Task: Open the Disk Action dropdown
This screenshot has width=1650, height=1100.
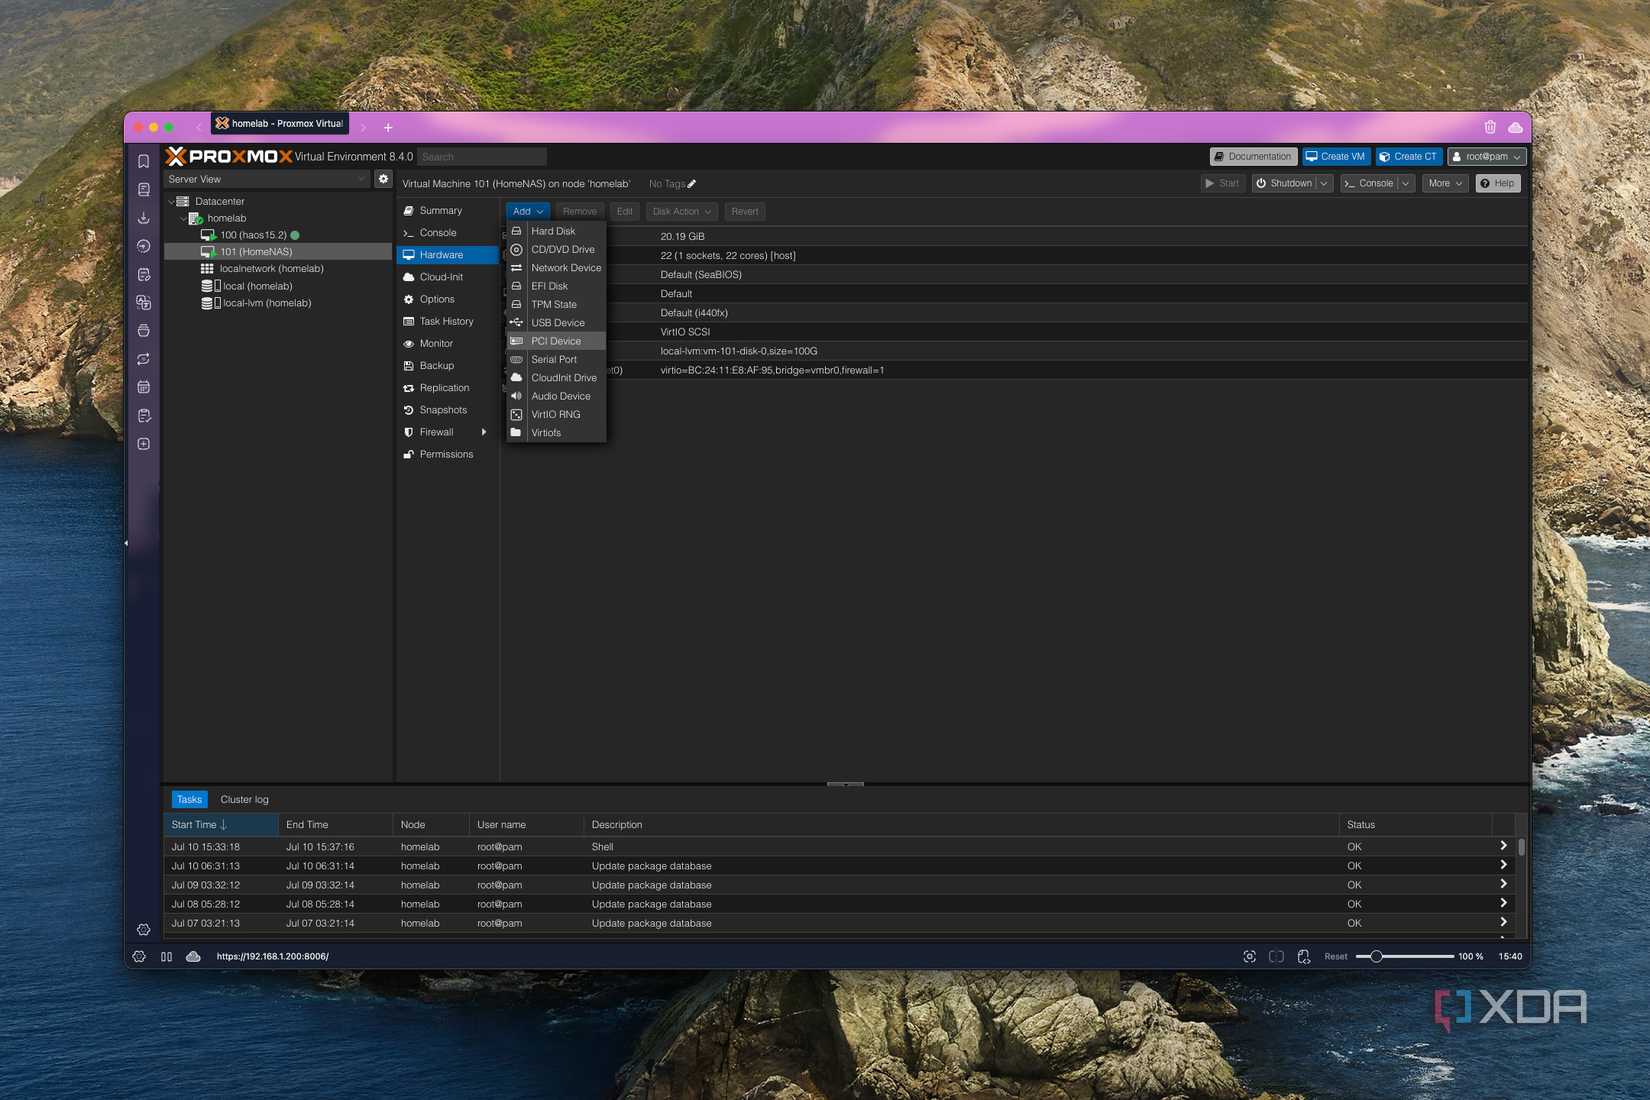Action: (681, 211)
